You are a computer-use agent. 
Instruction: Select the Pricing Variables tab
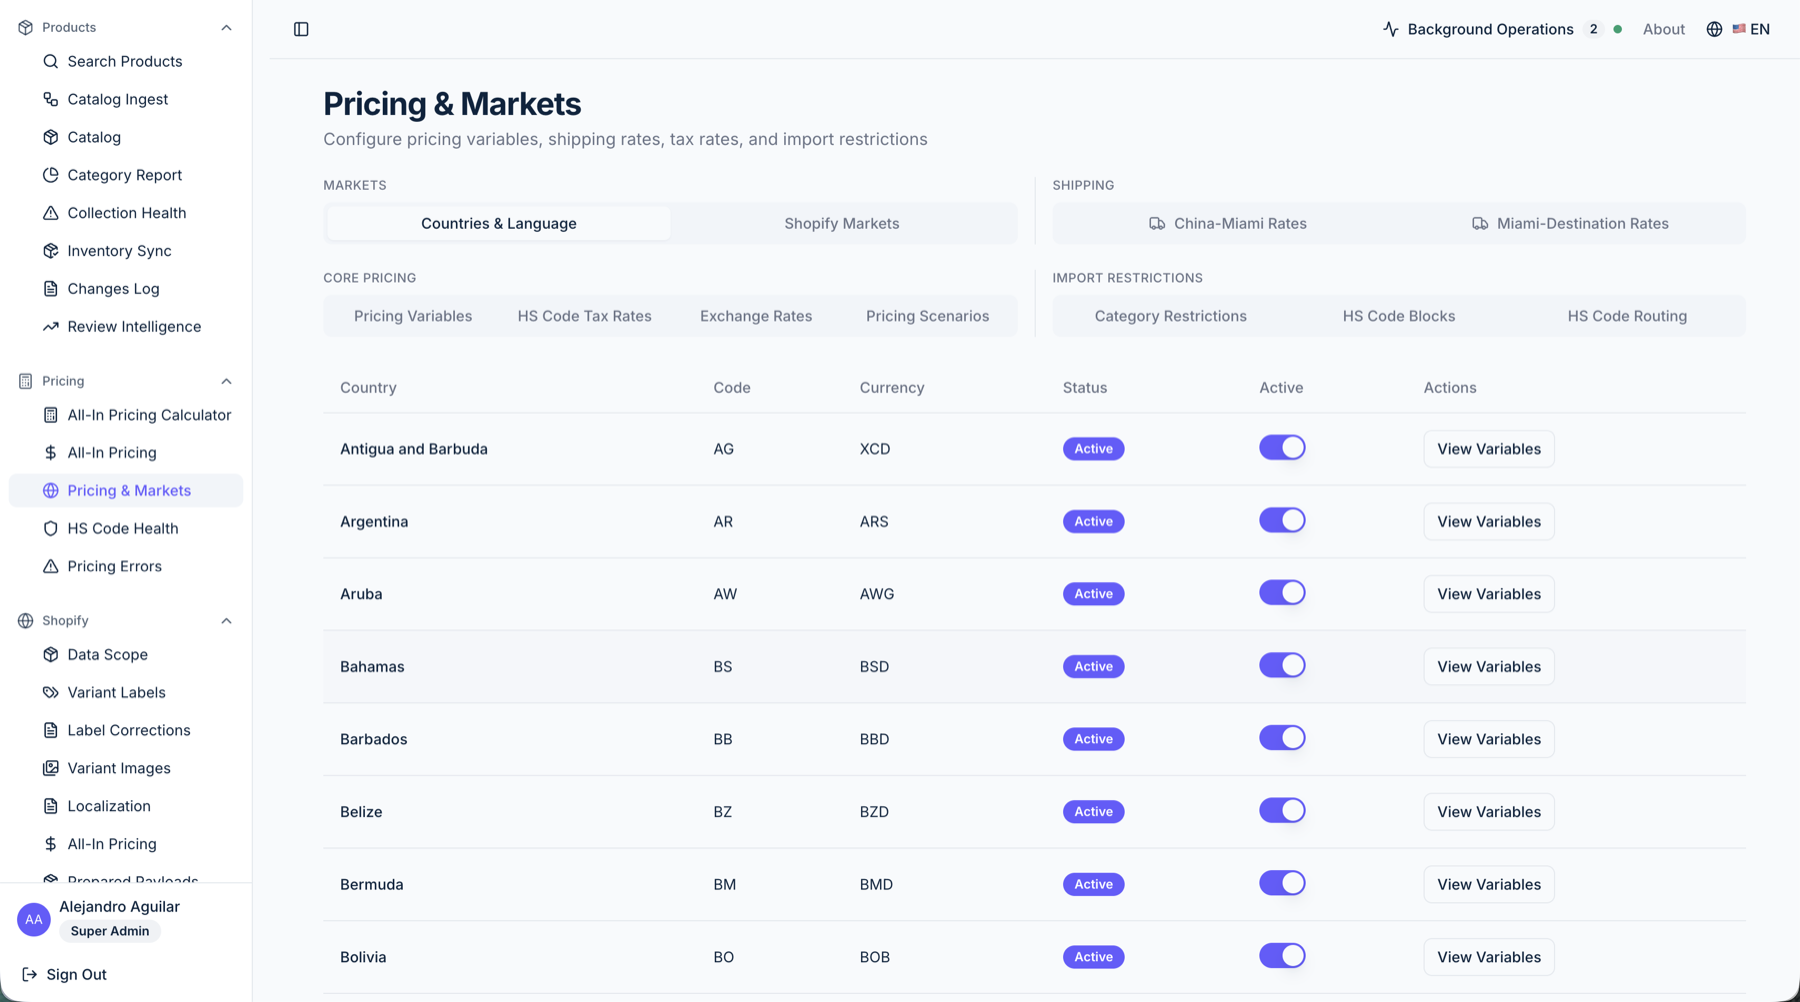click(x=413, y=316)
